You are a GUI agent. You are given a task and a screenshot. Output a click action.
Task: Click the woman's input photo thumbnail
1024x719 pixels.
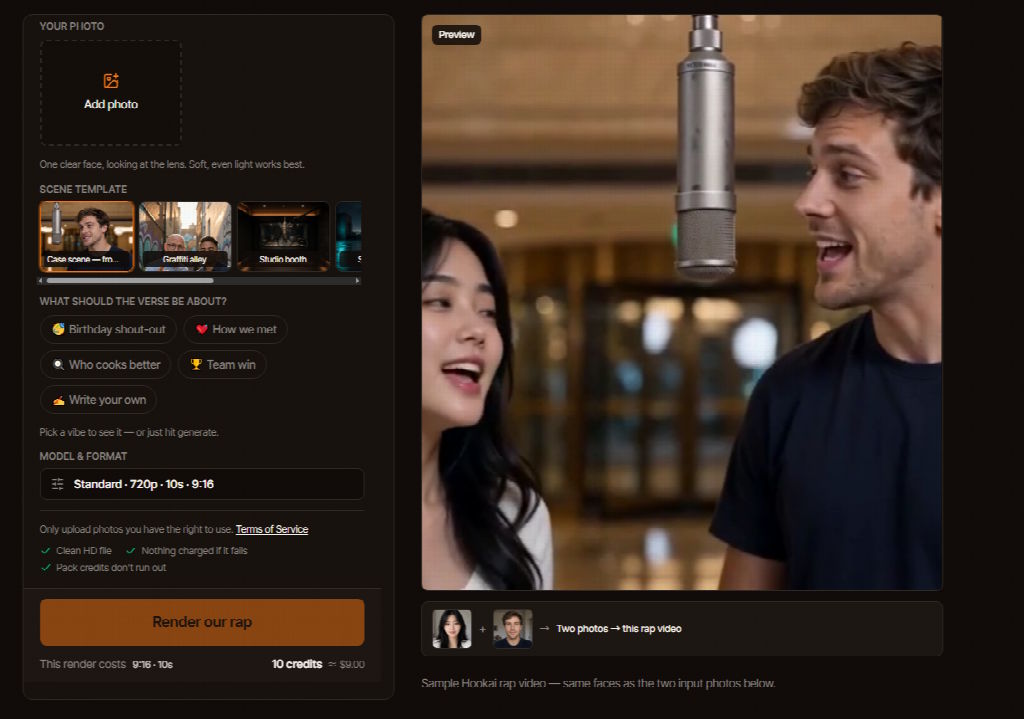pyautogui.click(x=452, y=629)
